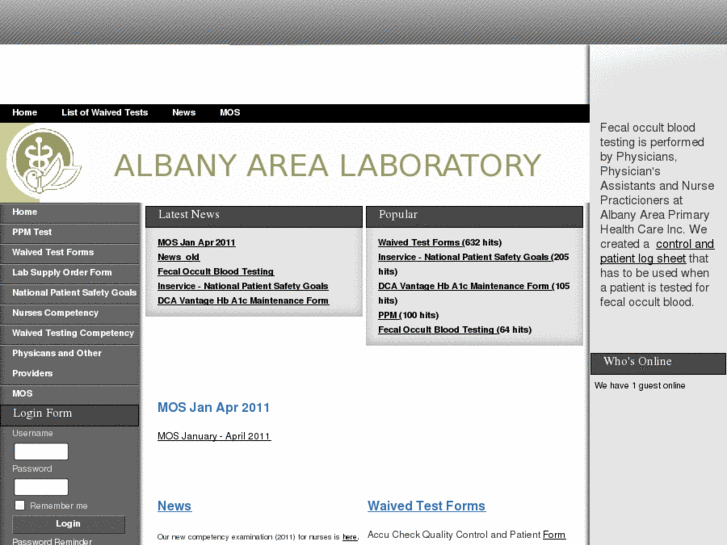The image size is (727, 545).
Task: Click the ALBANY AREA LABORATORY title banner
Action: pyautogui.click(x=327, y=166)
